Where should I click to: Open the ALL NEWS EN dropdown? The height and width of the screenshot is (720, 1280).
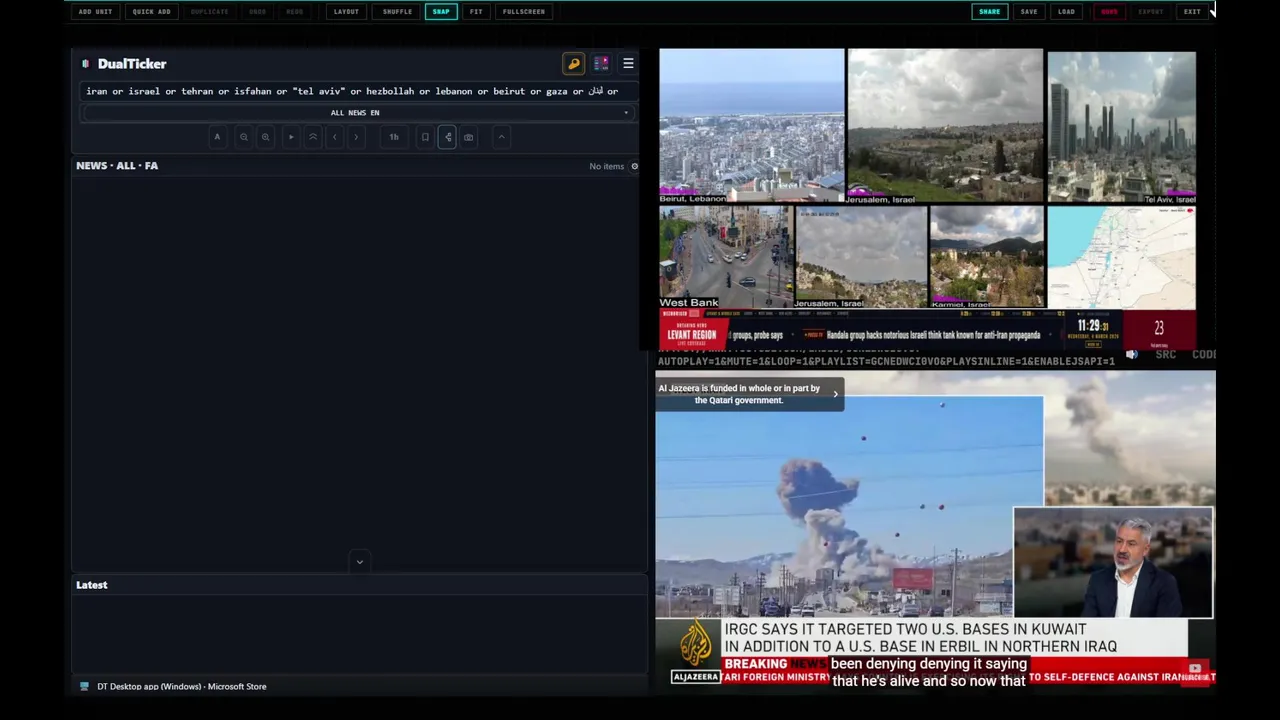click(x=356, y=113)
